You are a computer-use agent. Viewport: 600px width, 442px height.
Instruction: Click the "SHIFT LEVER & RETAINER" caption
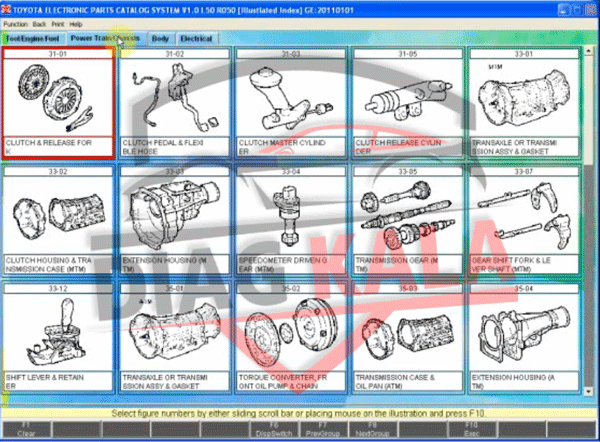[x=45, y=382]
